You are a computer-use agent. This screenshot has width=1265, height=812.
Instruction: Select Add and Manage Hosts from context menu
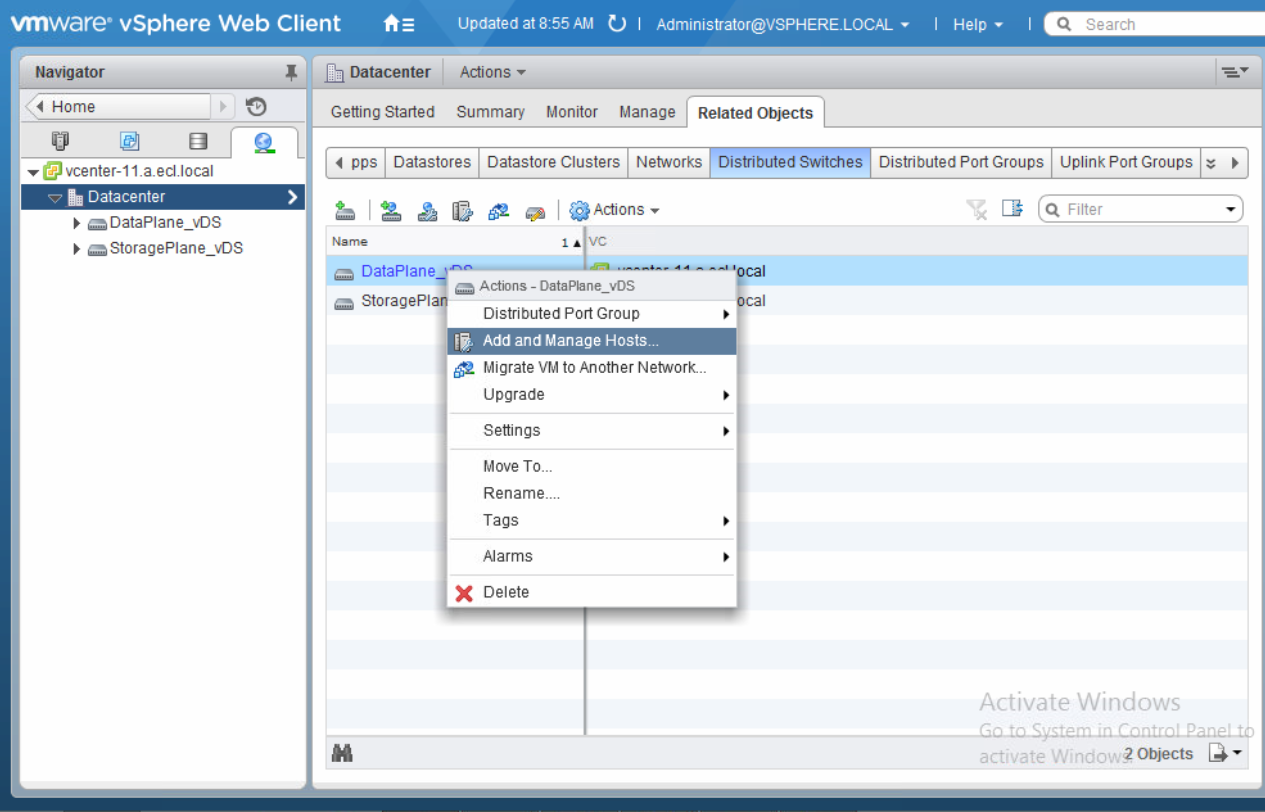click(x=570, y=341)
